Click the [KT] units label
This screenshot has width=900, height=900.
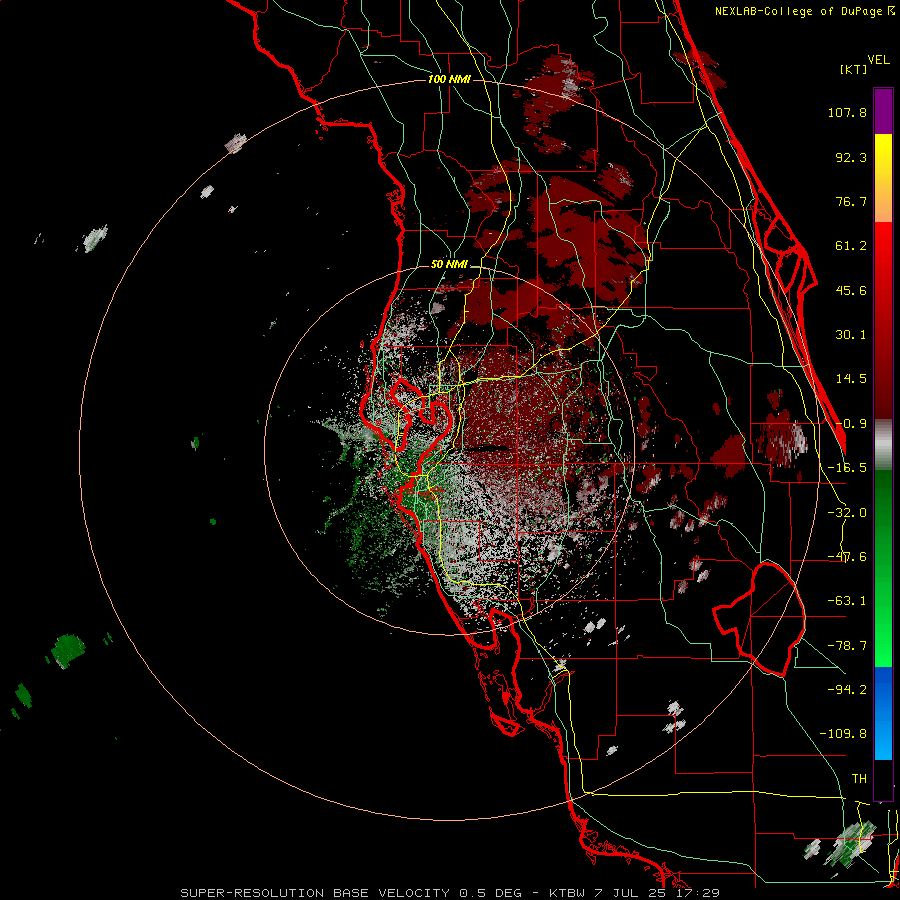point(854,69)
